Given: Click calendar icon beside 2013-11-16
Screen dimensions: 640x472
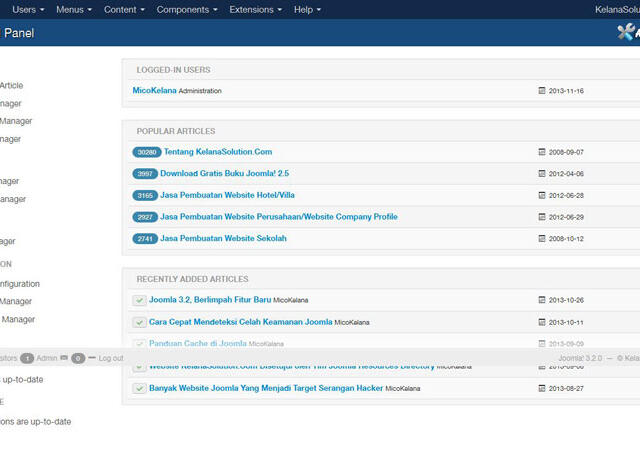Looking at the screenshot, I should pos(542,90).
